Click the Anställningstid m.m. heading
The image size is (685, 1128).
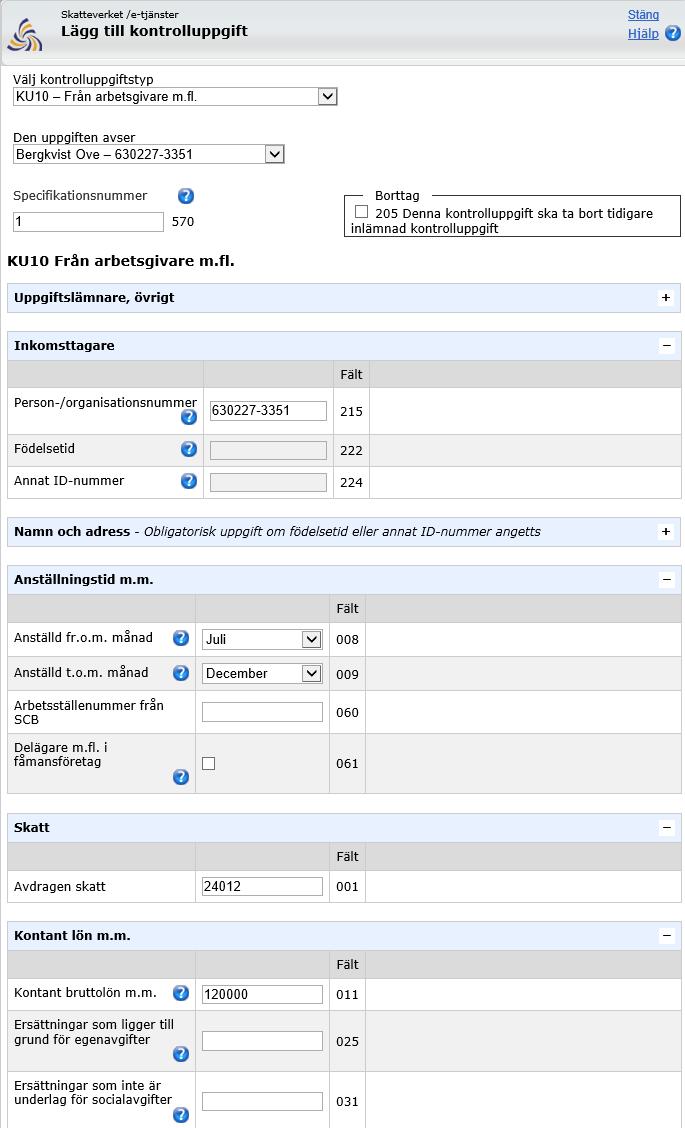(x=83, y=579)
